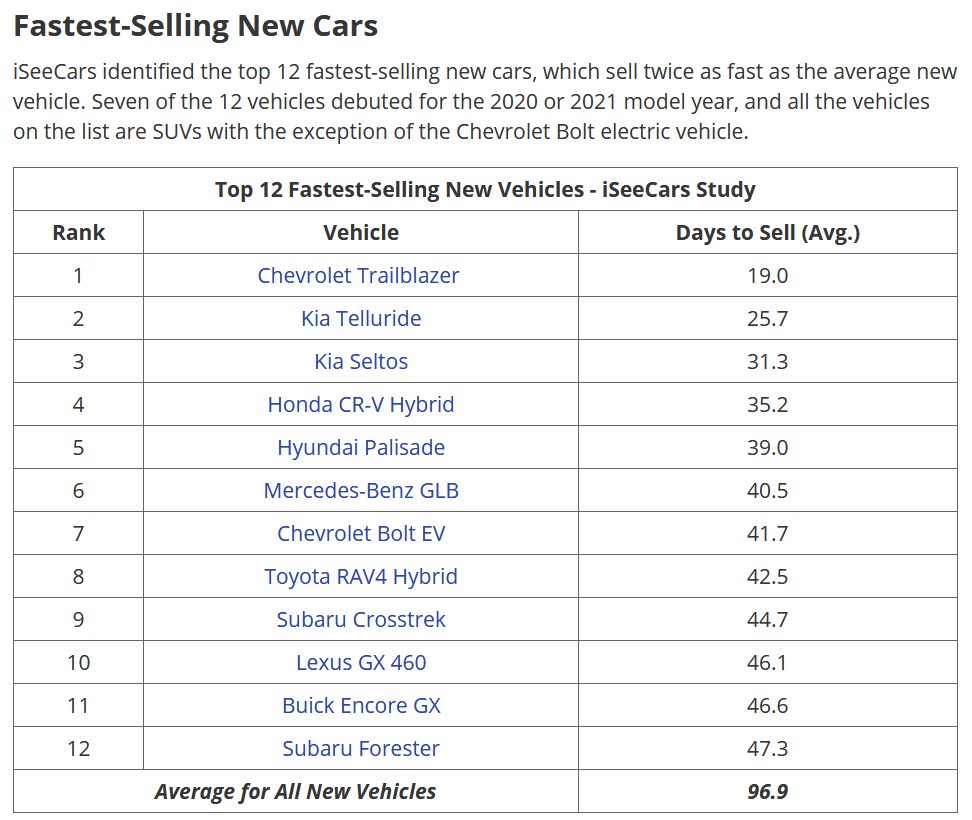Open the Subaru Forester link
The image size is (972, 820).
coord(361,748)
